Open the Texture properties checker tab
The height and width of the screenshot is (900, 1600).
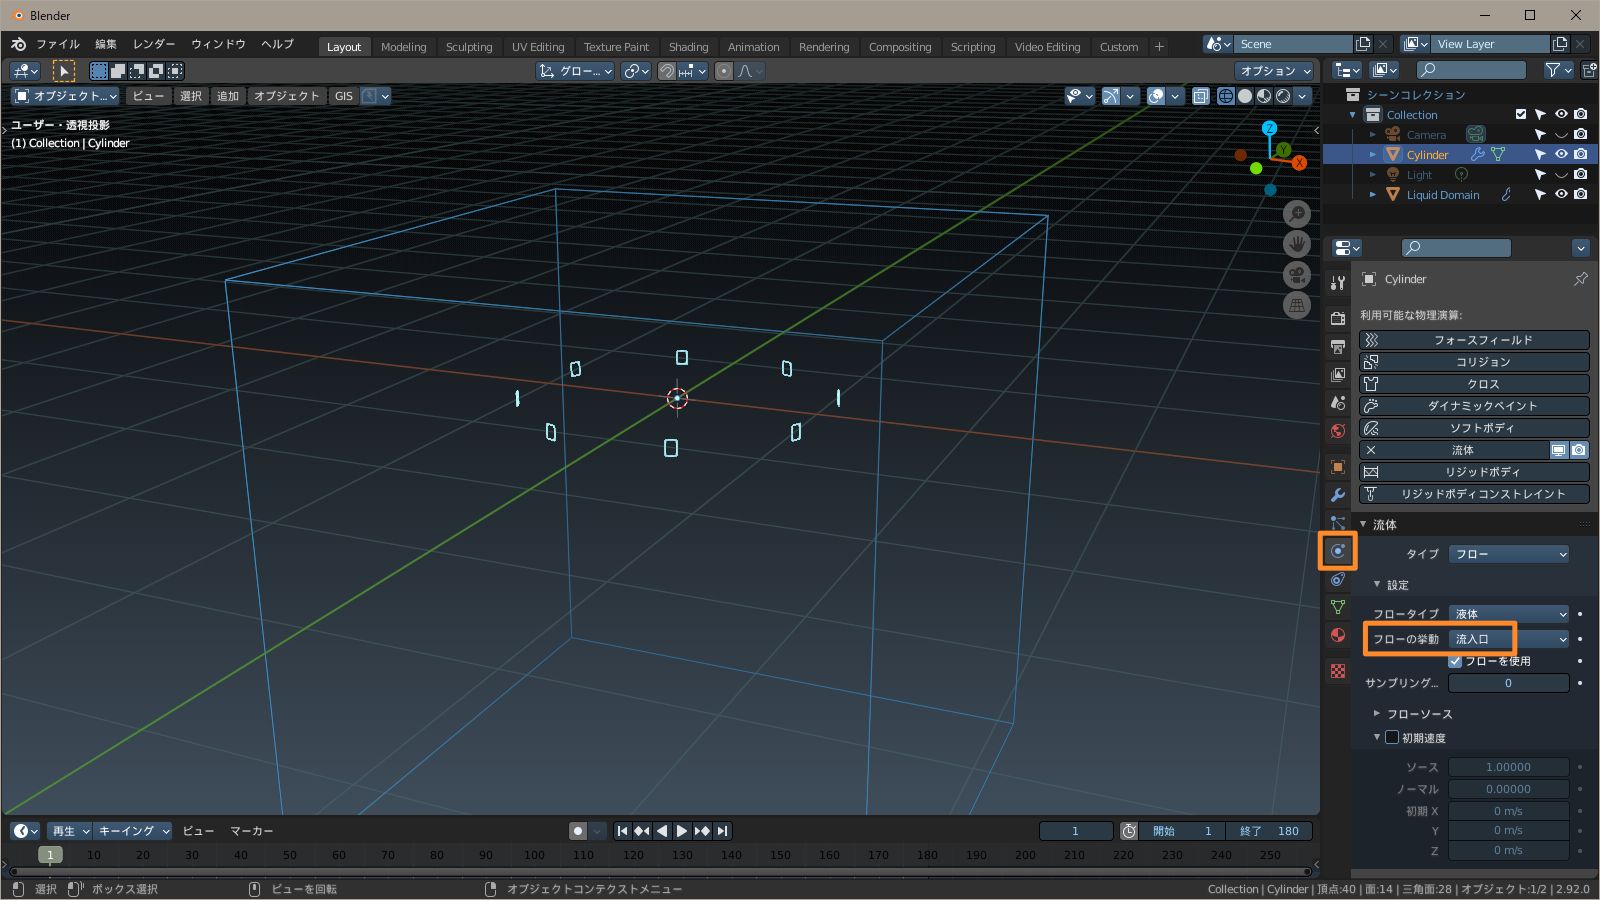click(x=1338, y=671)
